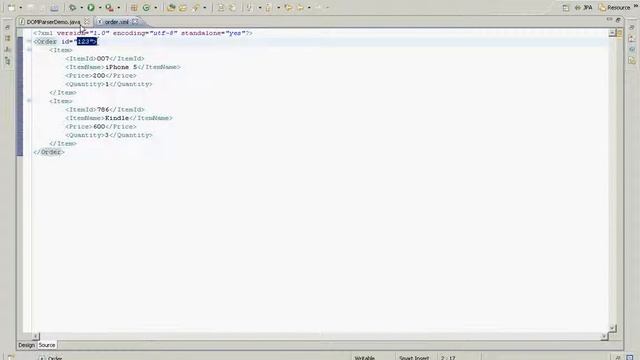Show more perspectives chevron
This screenshot has width=640, height=360.
(x=636, y=6)
